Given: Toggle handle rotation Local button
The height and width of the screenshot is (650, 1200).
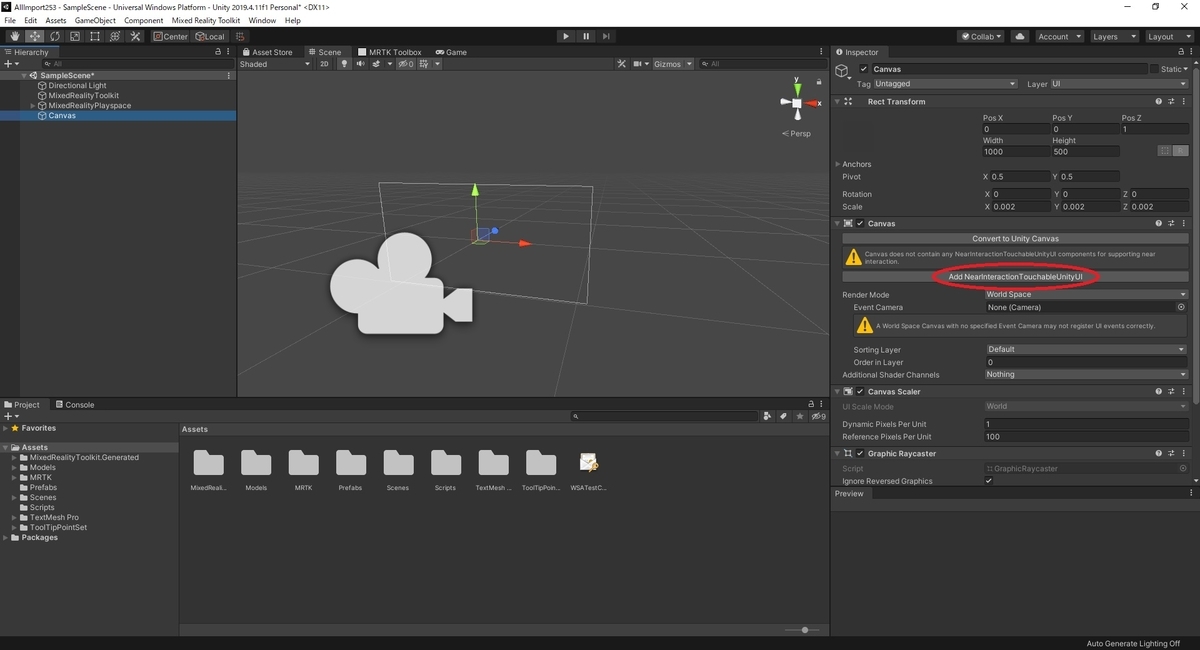Looking at the screenshot, I should click(209, 36).
